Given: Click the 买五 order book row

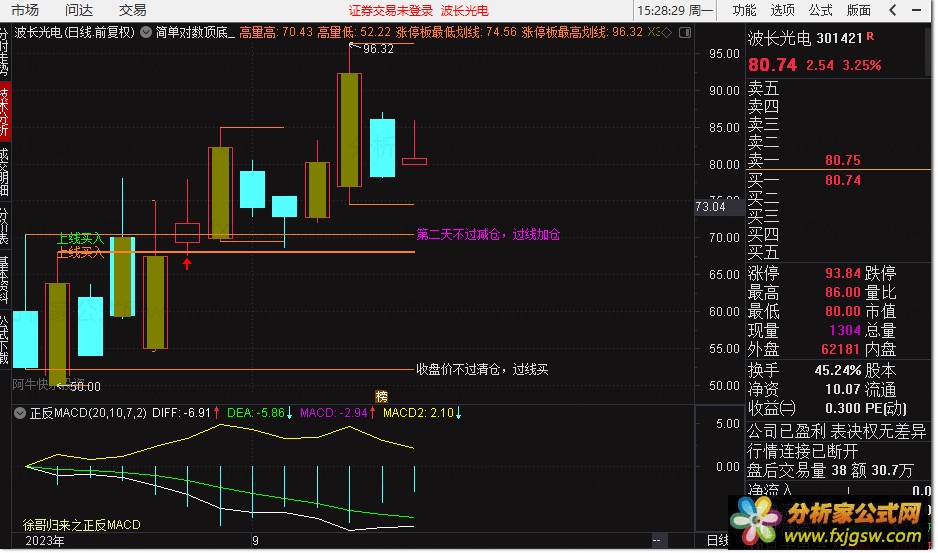Looking at the screenshot, I should (x=839, y=251).
